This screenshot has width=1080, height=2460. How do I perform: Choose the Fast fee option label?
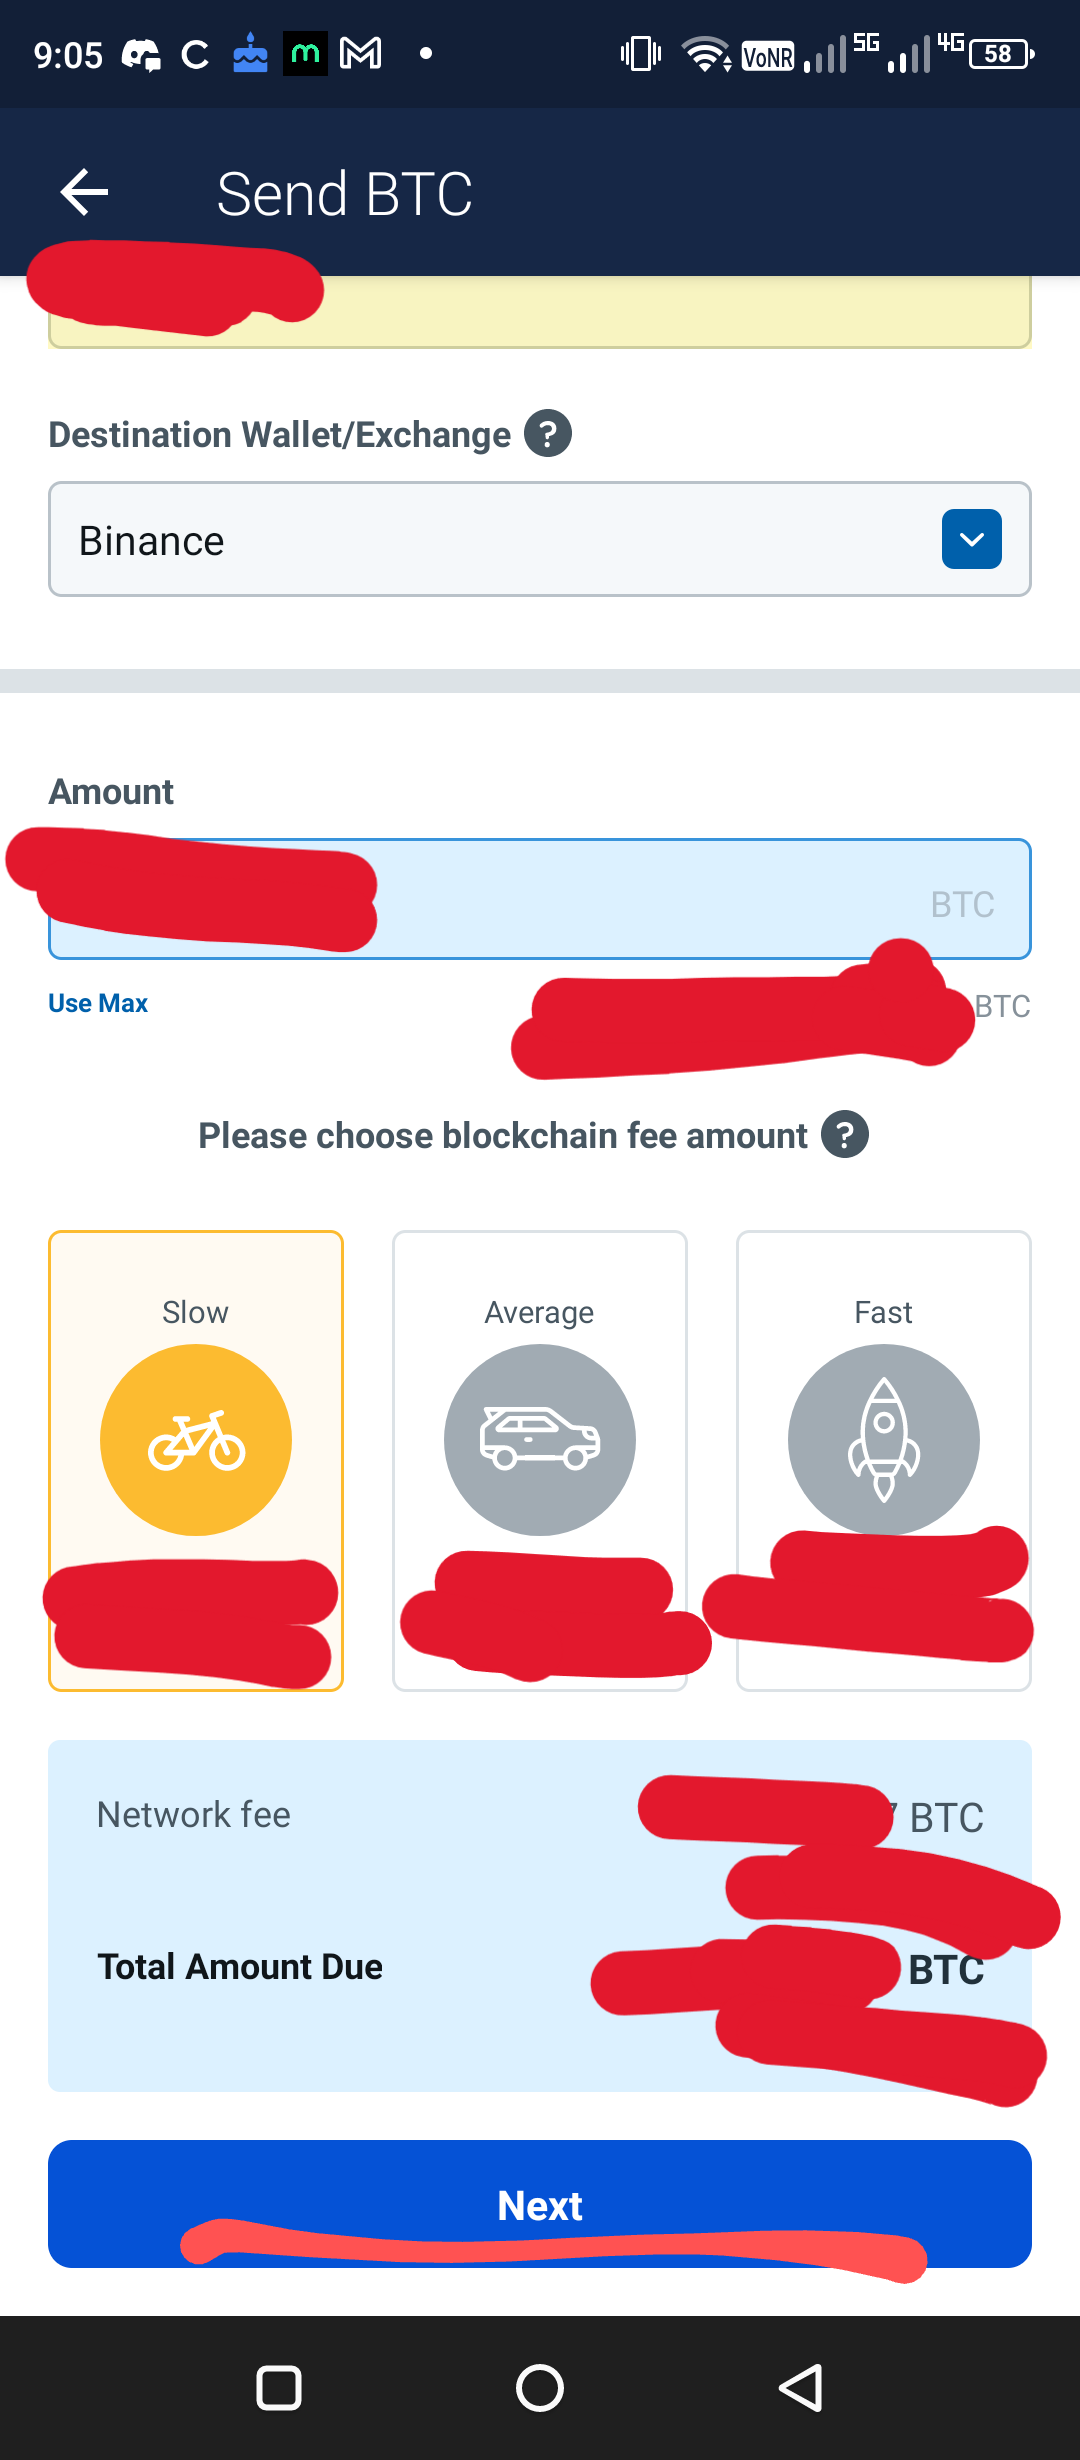(x=884, y=1312)
